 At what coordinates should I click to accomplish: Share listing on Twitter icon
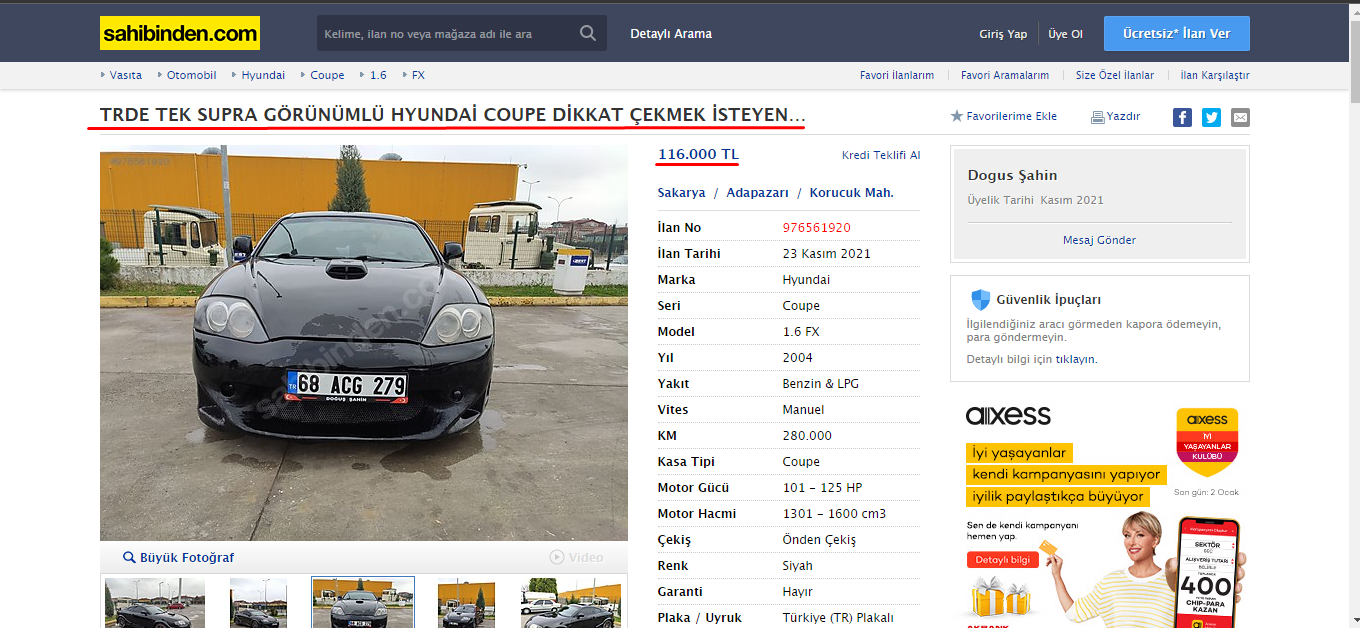[x=1211, y=117]
